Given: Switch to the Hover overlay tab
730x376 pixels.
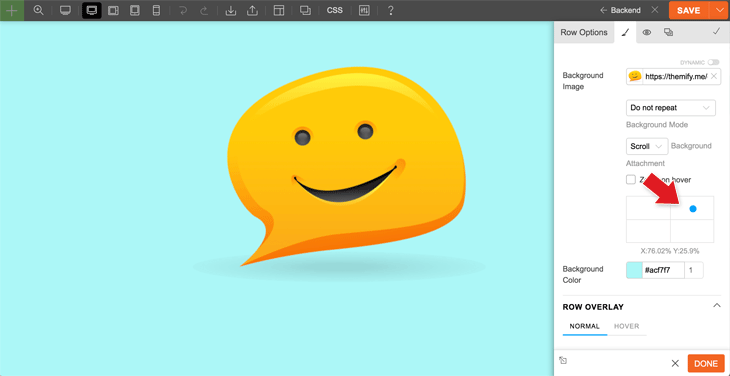Looking at the screenshot, I should 627,326.
